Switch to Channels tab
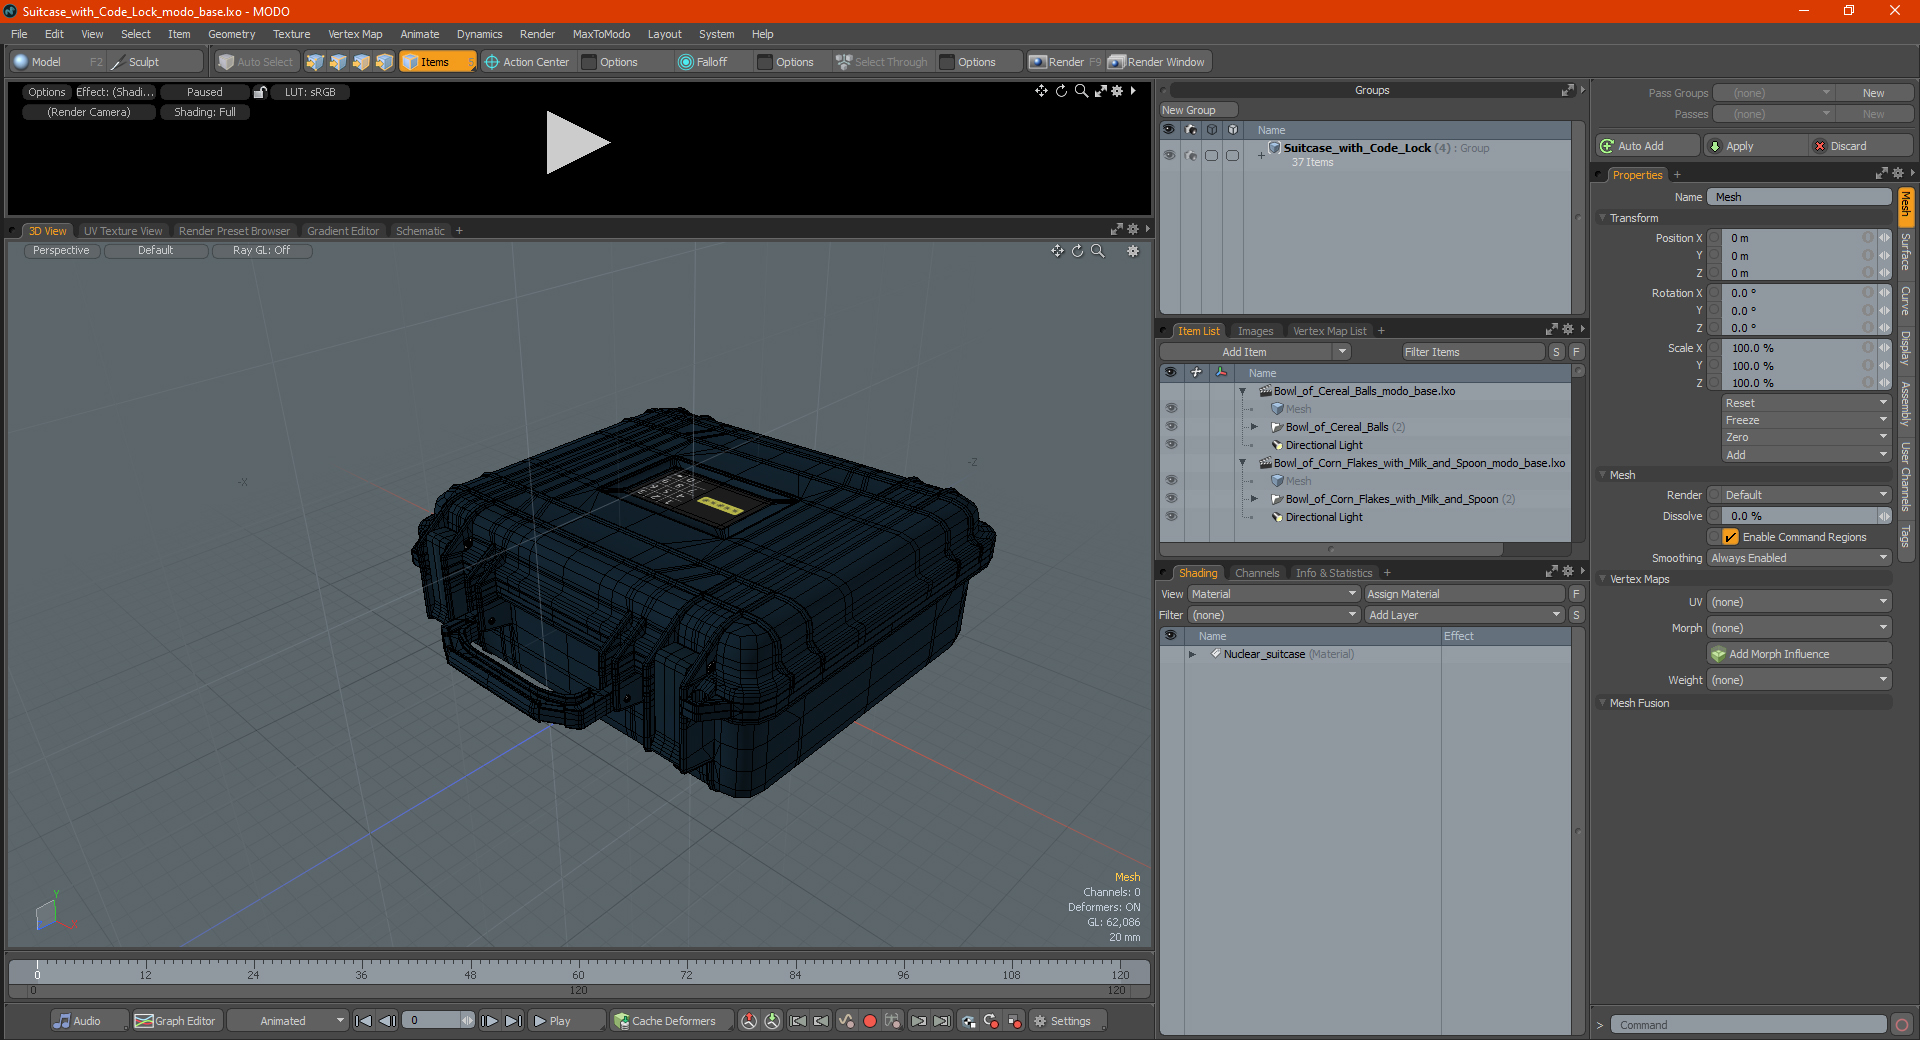 tap(1257, 573)
